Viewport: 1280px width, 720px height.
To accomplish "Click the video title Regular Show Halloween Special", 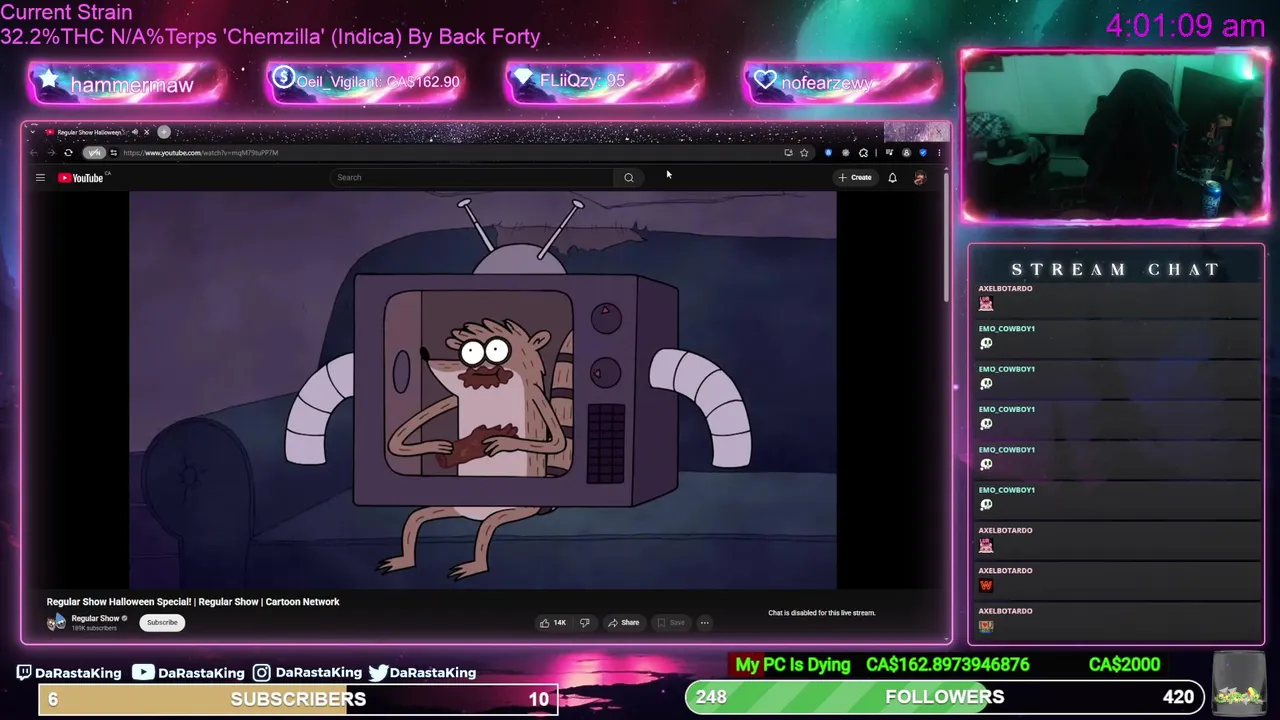I will pos(193,602).
